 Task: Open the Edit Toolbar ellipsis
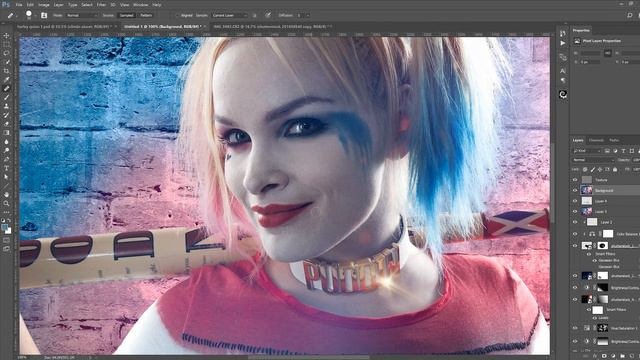coord(7,212)
